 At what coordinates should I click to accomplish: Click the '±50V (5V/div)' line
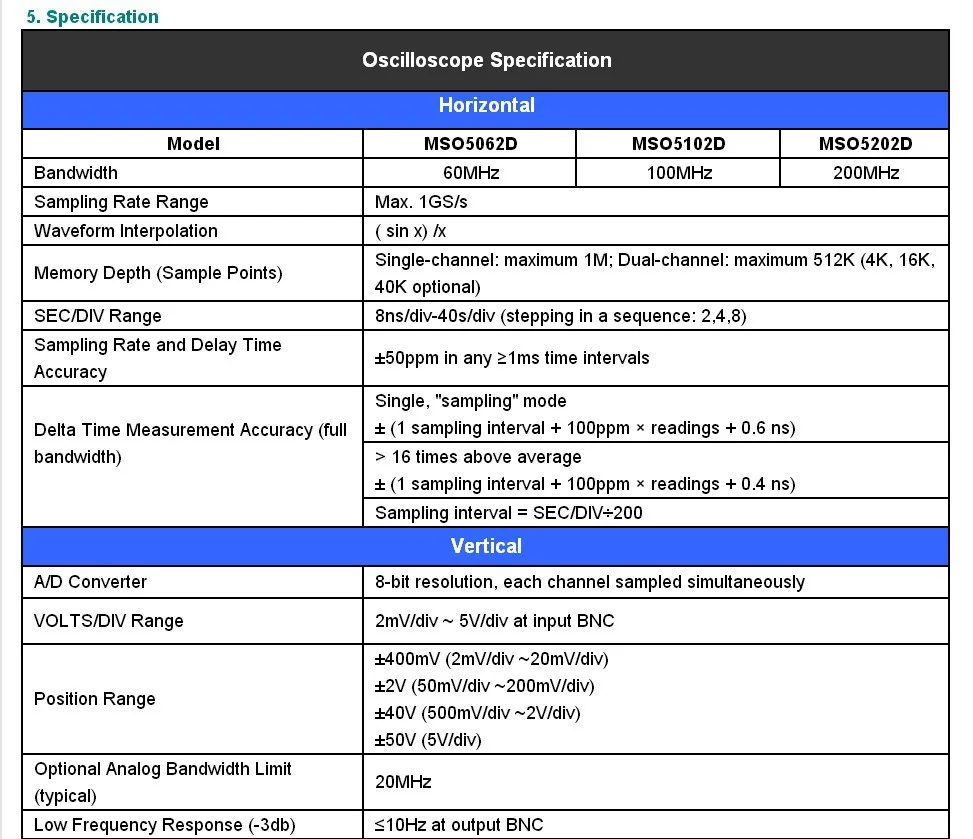point(428,740)
